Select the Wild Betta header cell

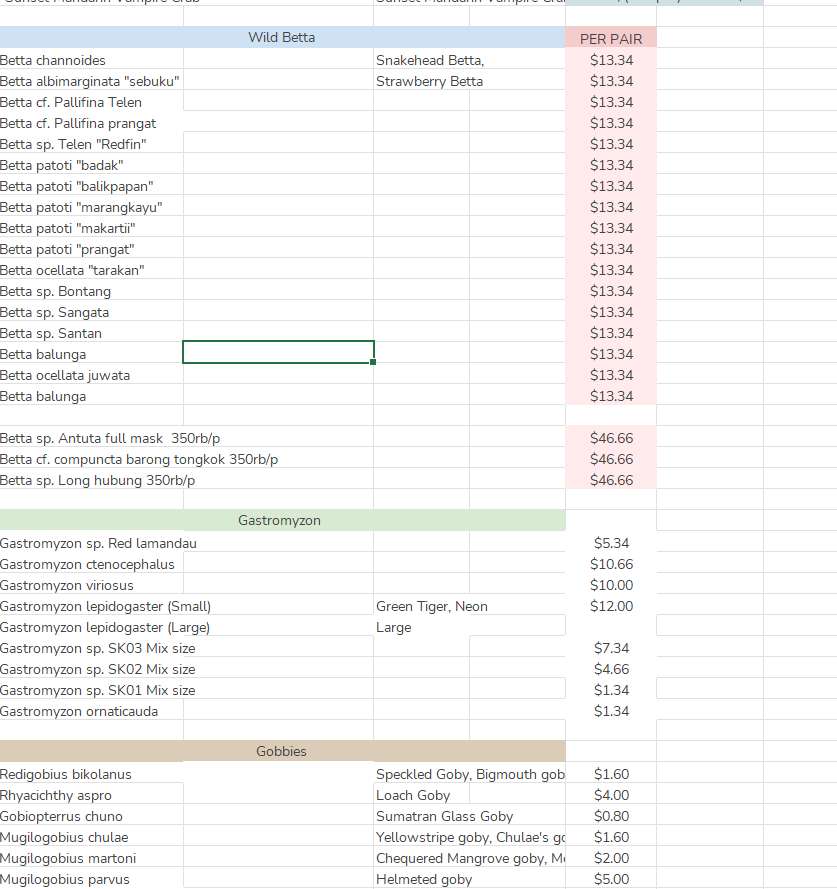280,37
